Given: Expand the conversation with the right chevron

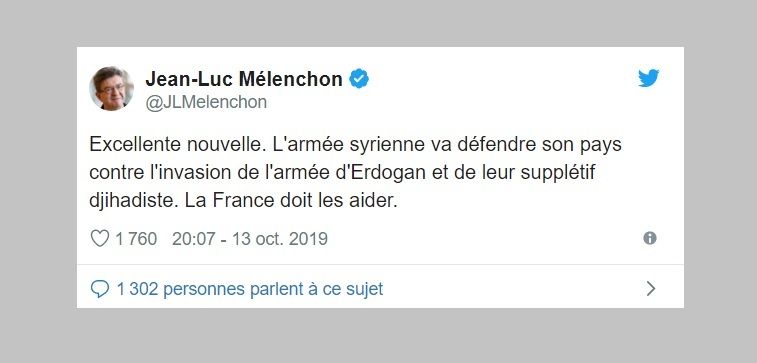Looking at the screenshot, I should 651,289.
